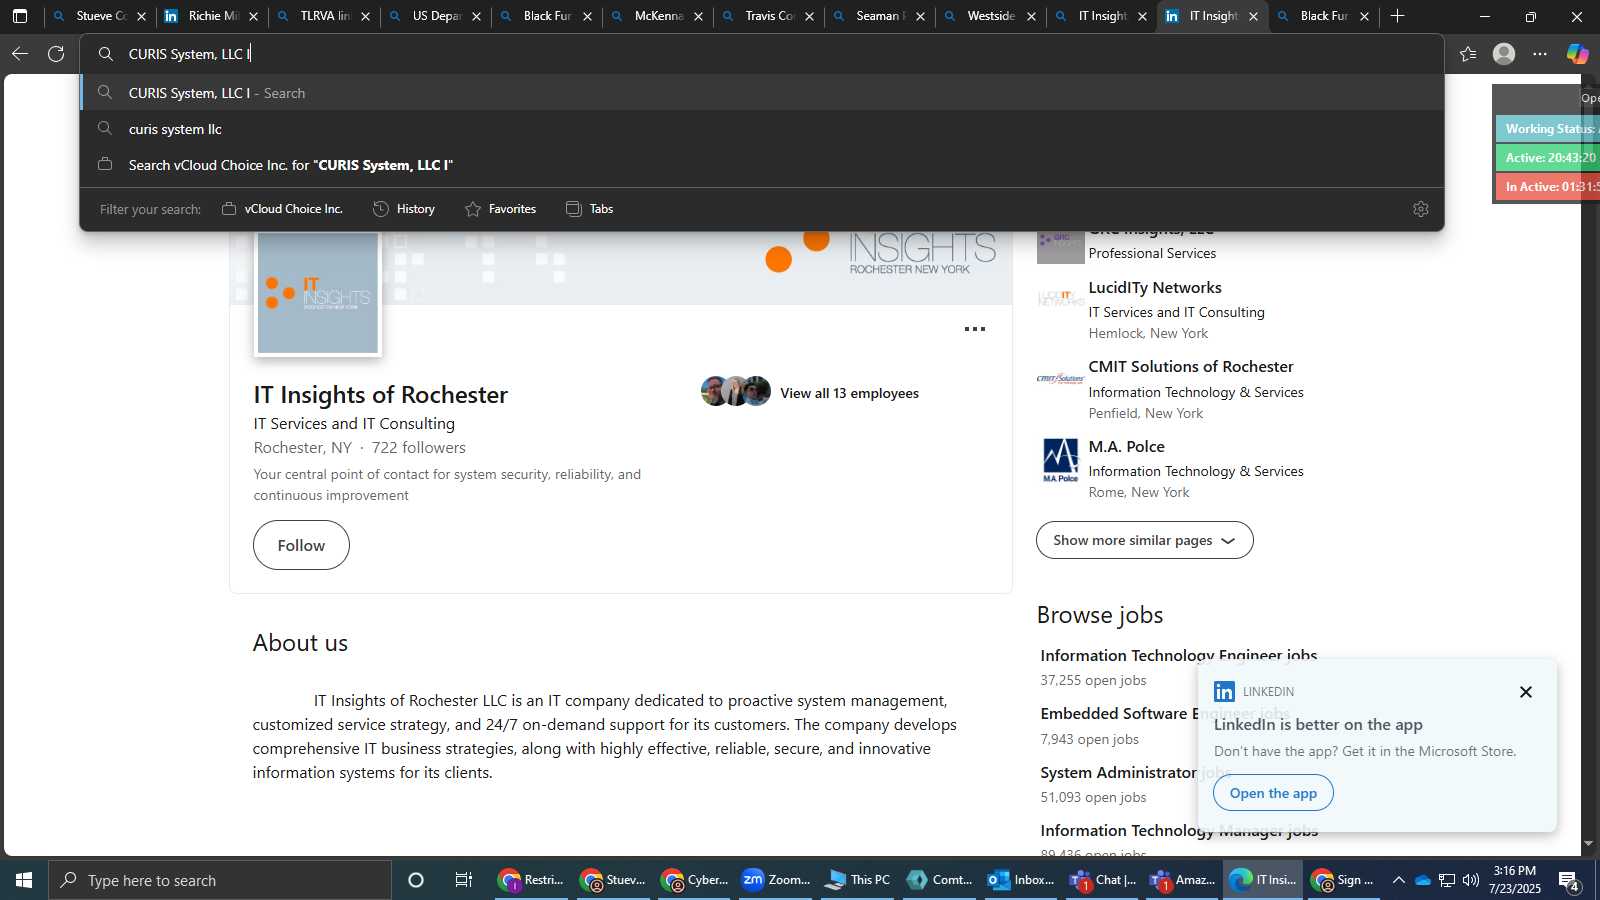Open Windows Start menu
This screenshot has width=1600, height=900.
(24, 880)
